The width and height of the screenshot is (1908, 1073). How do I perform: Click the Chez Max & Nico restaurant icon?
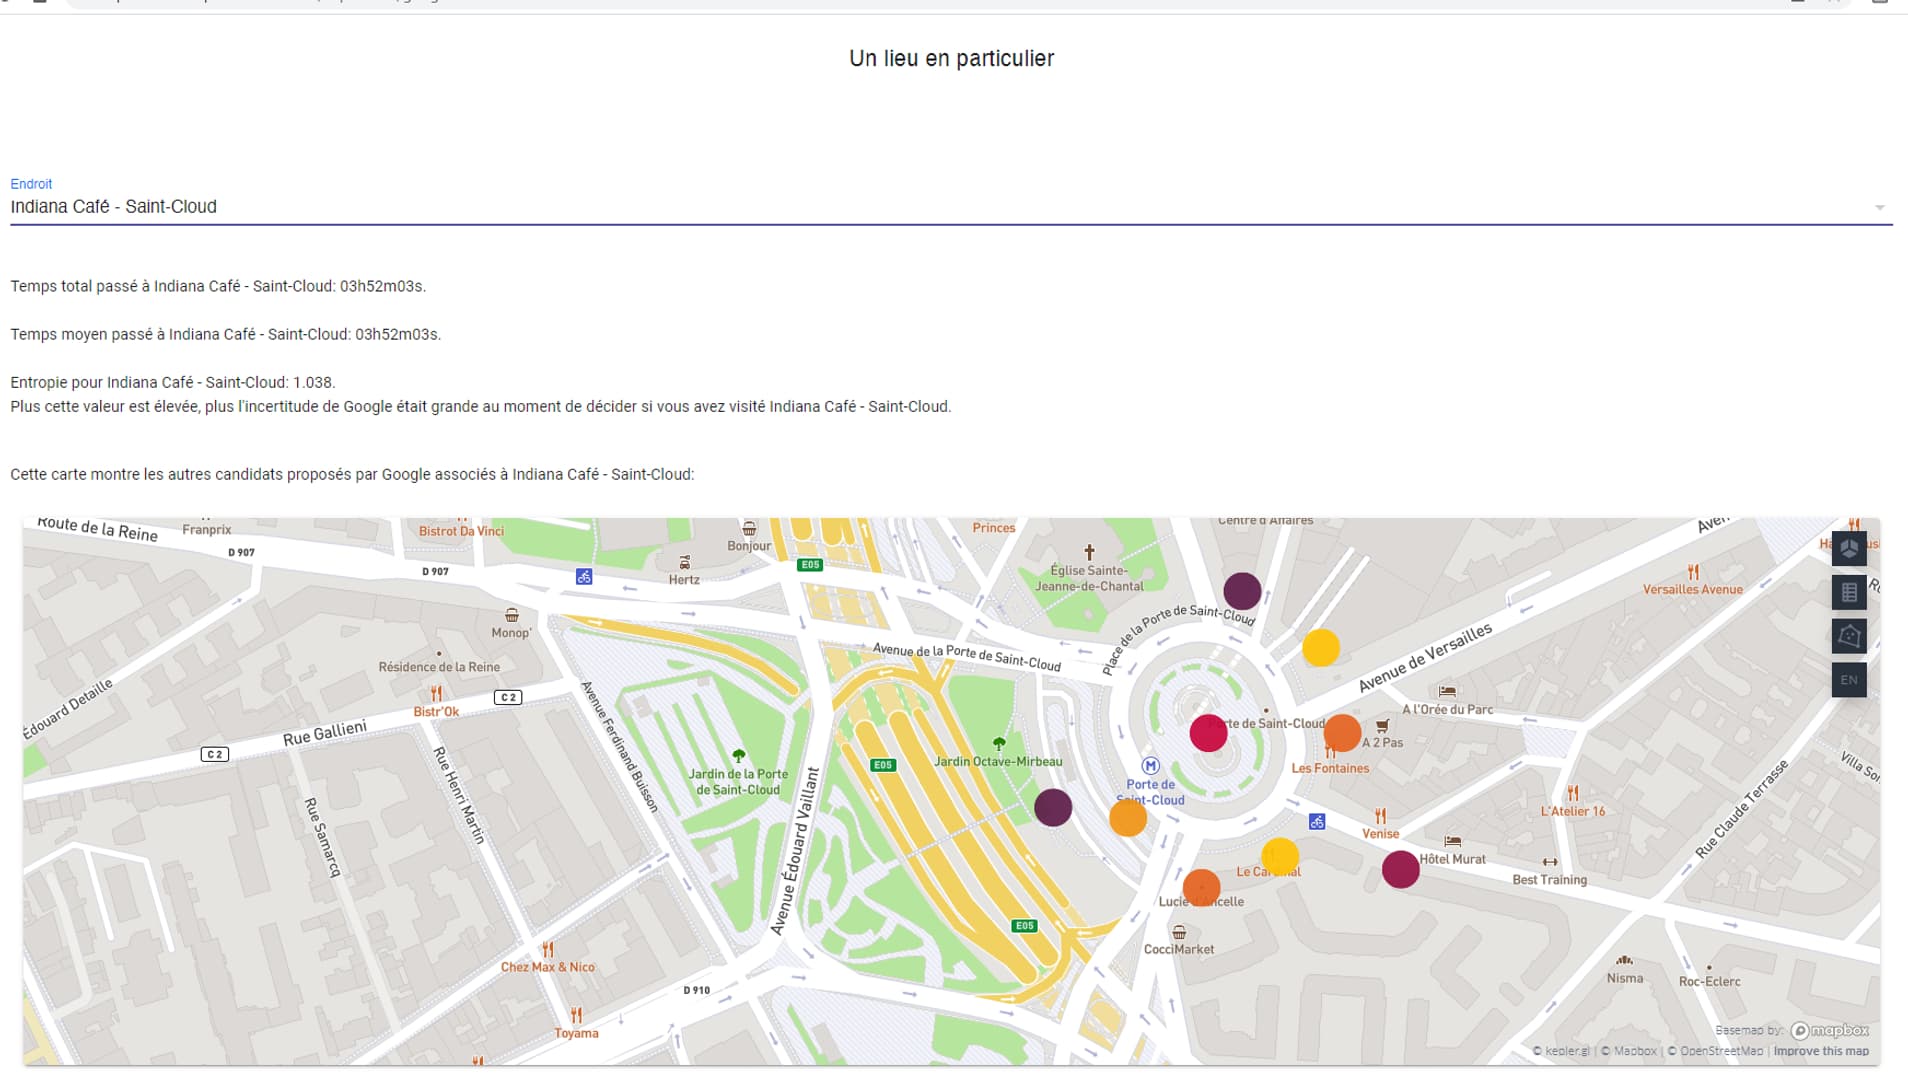click(x=547, y=949)
